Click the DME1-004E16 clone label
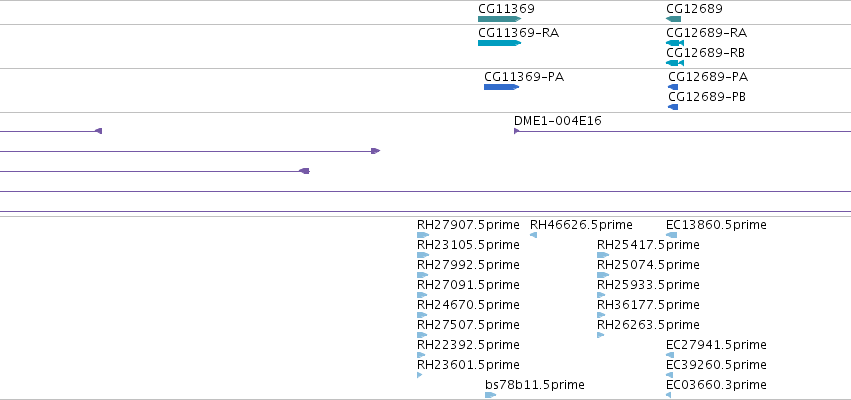Image resolution: width=851 pixels, height=400 pixels. (x=557, y=121)
